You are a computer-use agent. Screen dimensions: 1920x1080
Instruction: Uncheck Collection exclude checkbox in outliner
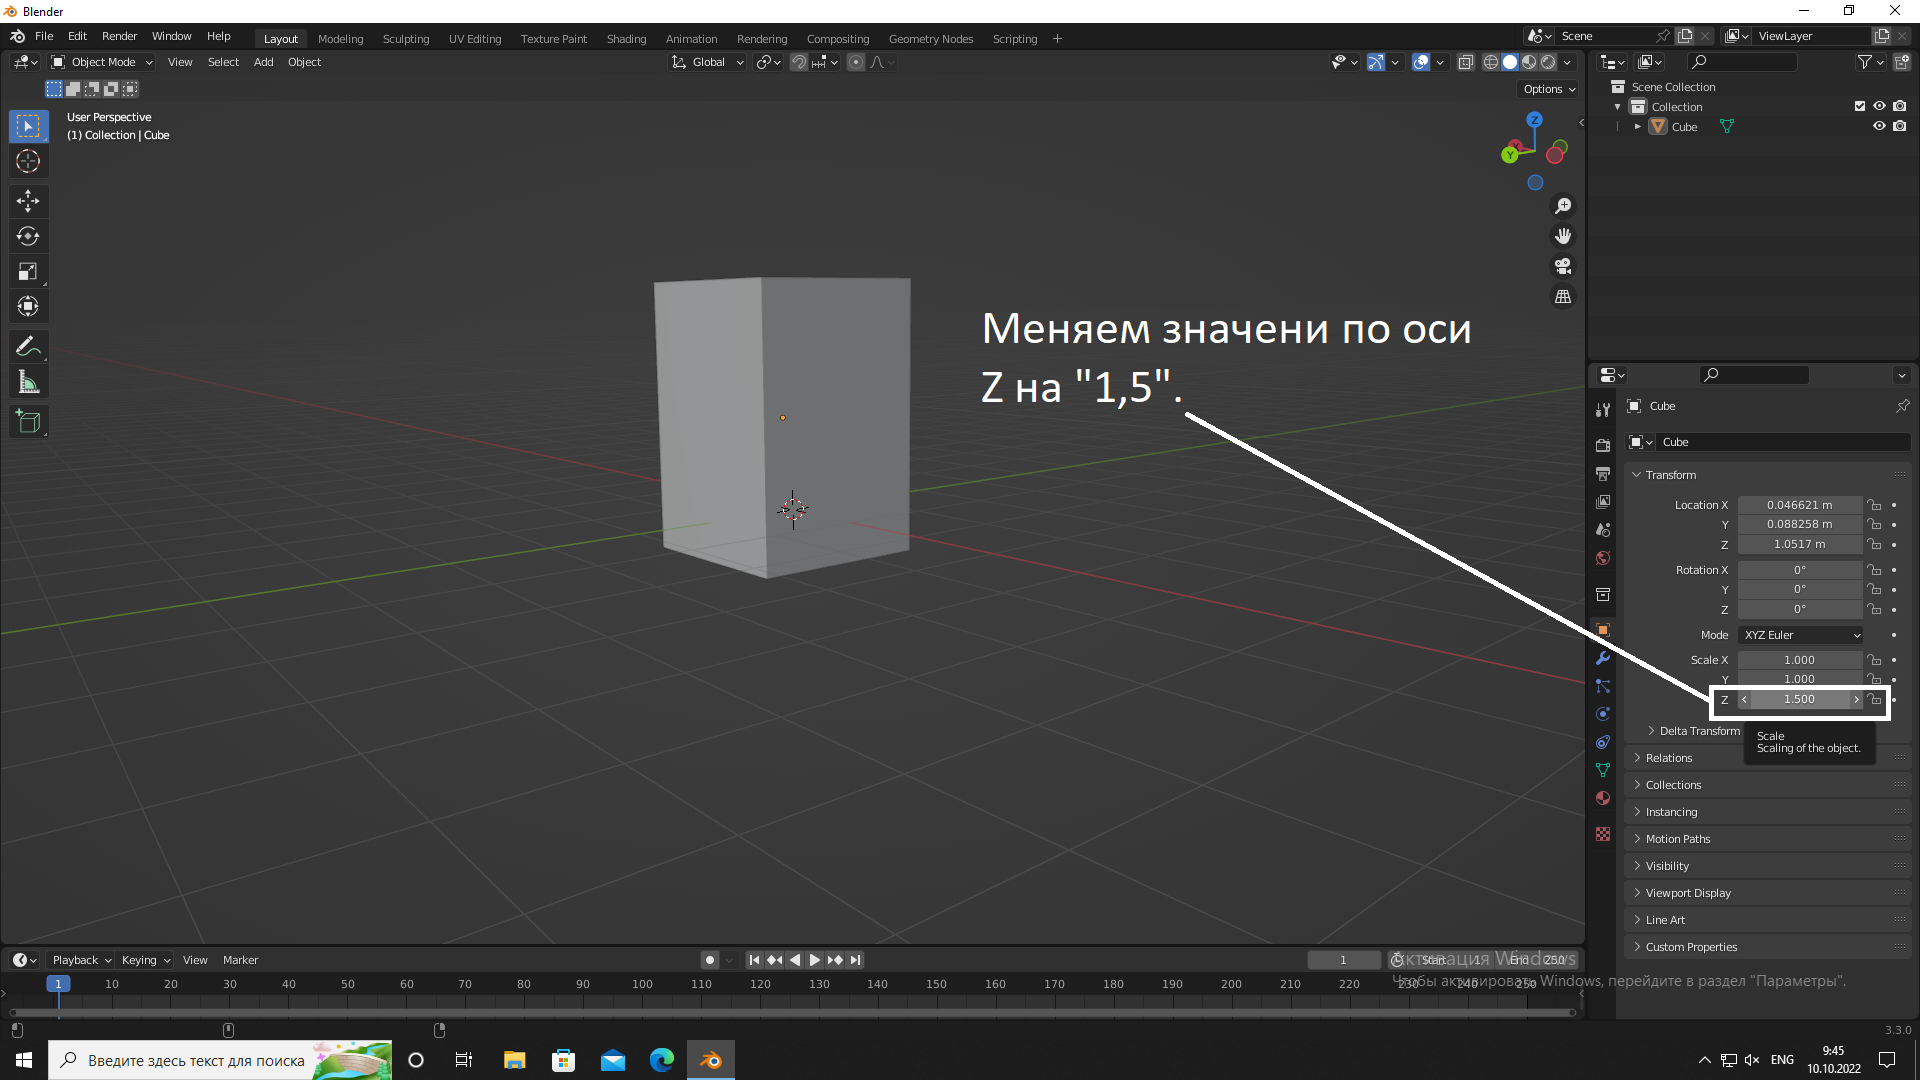(x=1860, y=106)
